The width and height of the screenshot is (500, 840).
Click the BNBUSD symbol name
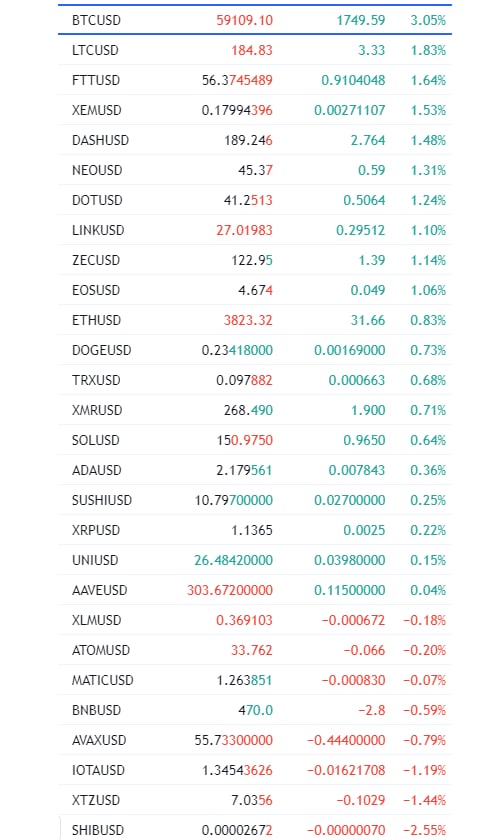tap(96, 710)
